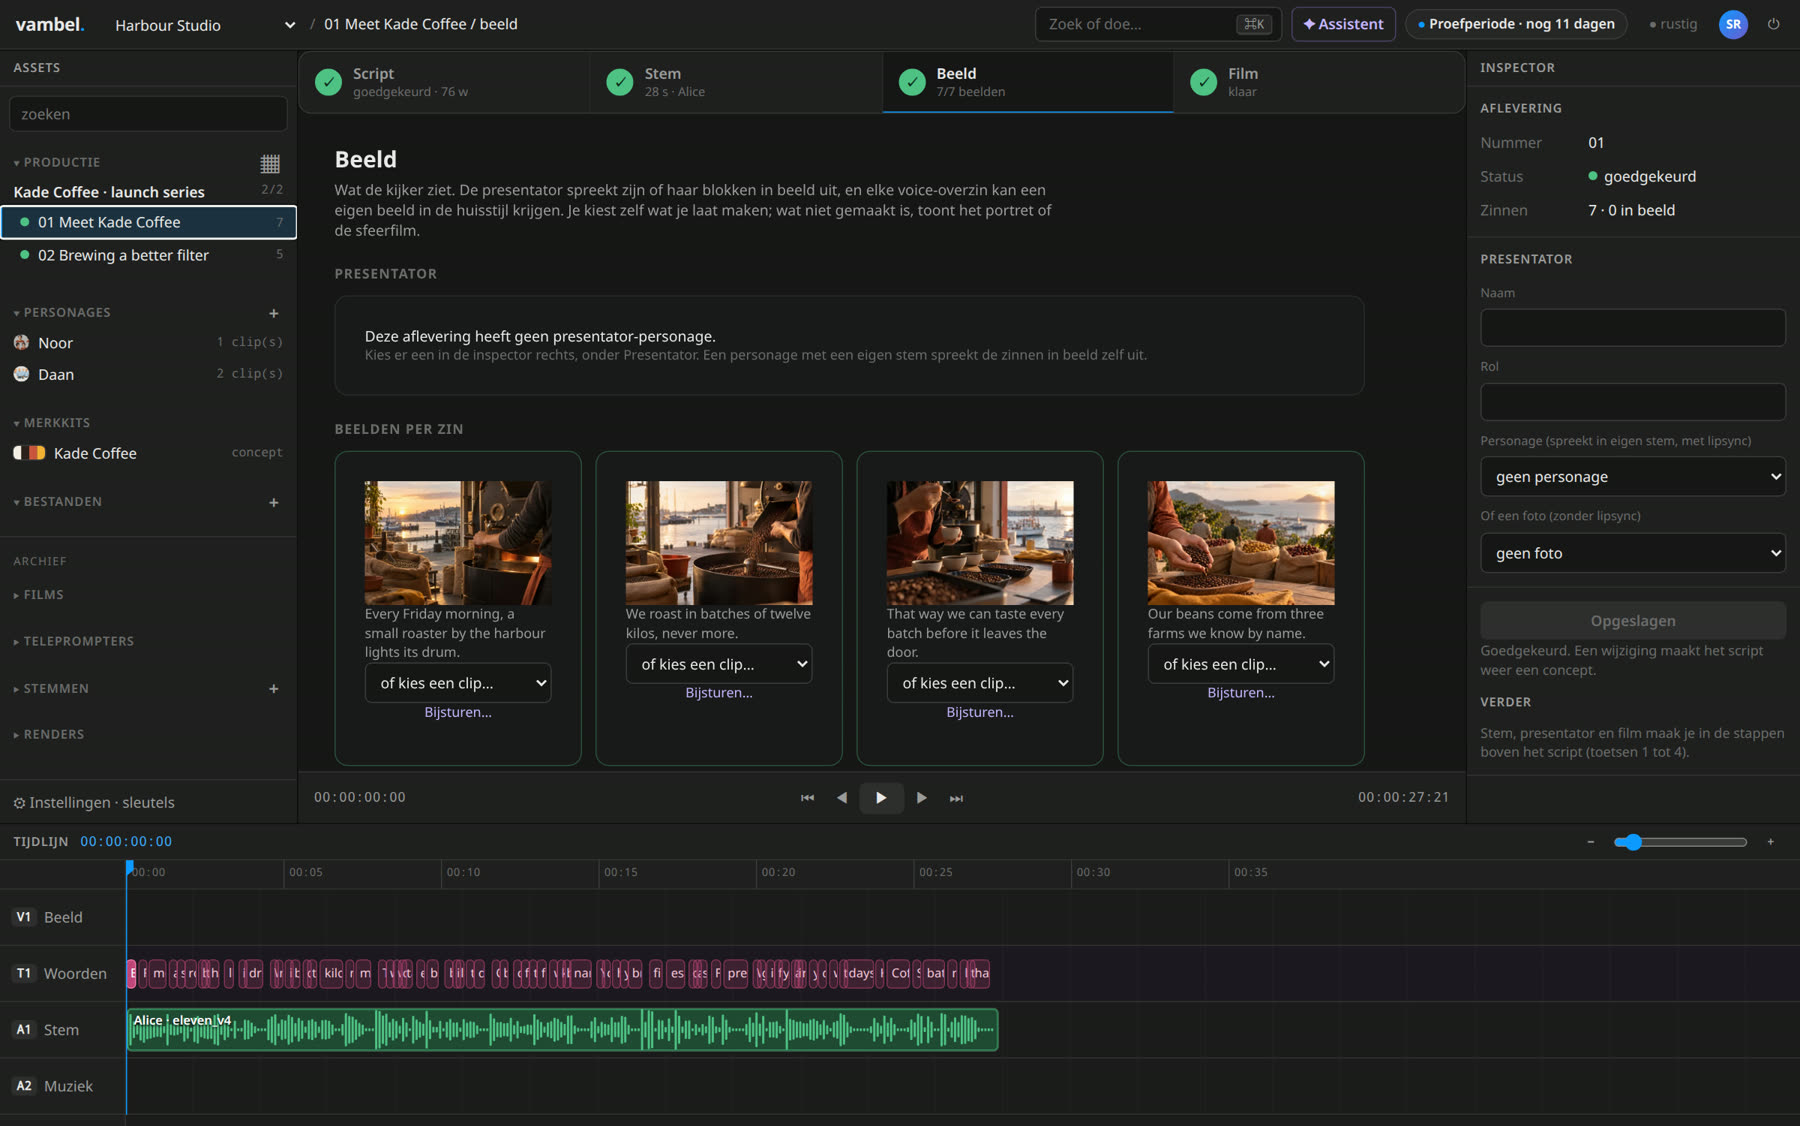Expand the Renders section
This screenshot has height=1126, width=1800.
[x=49, y=734]
